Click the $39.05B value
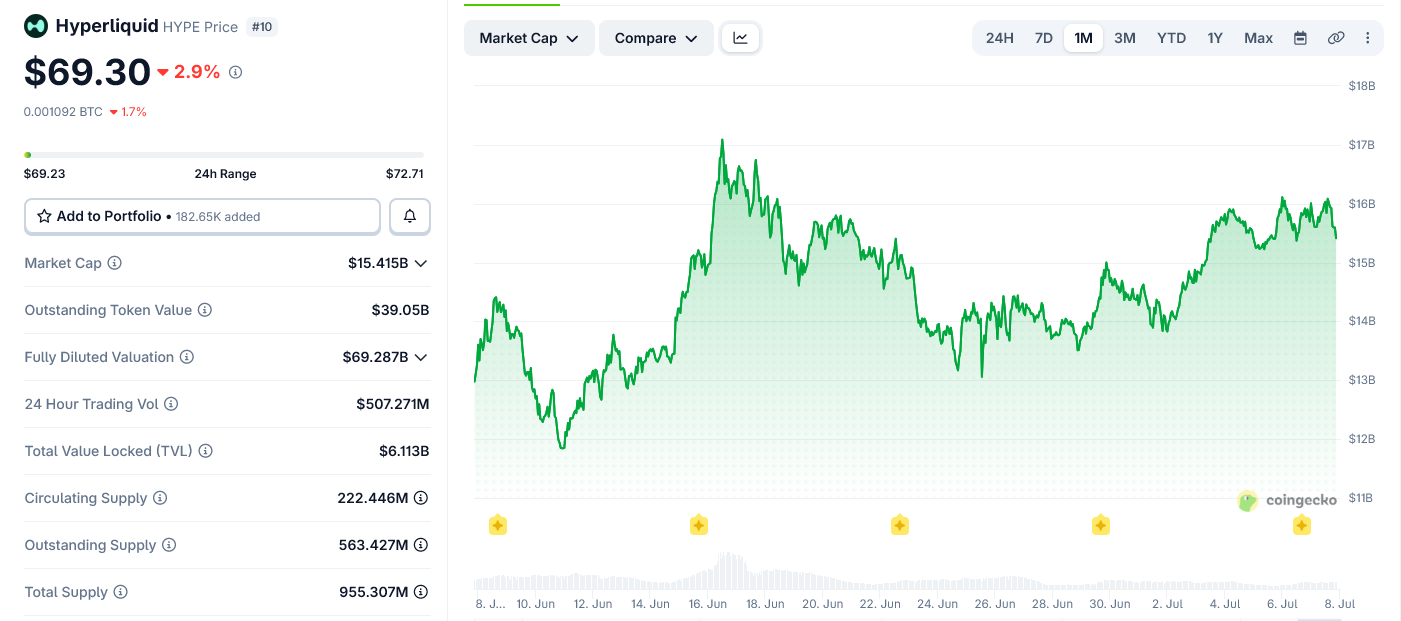Image resolution: width=1401 pixels, height=621 pixels. point(400,310)
